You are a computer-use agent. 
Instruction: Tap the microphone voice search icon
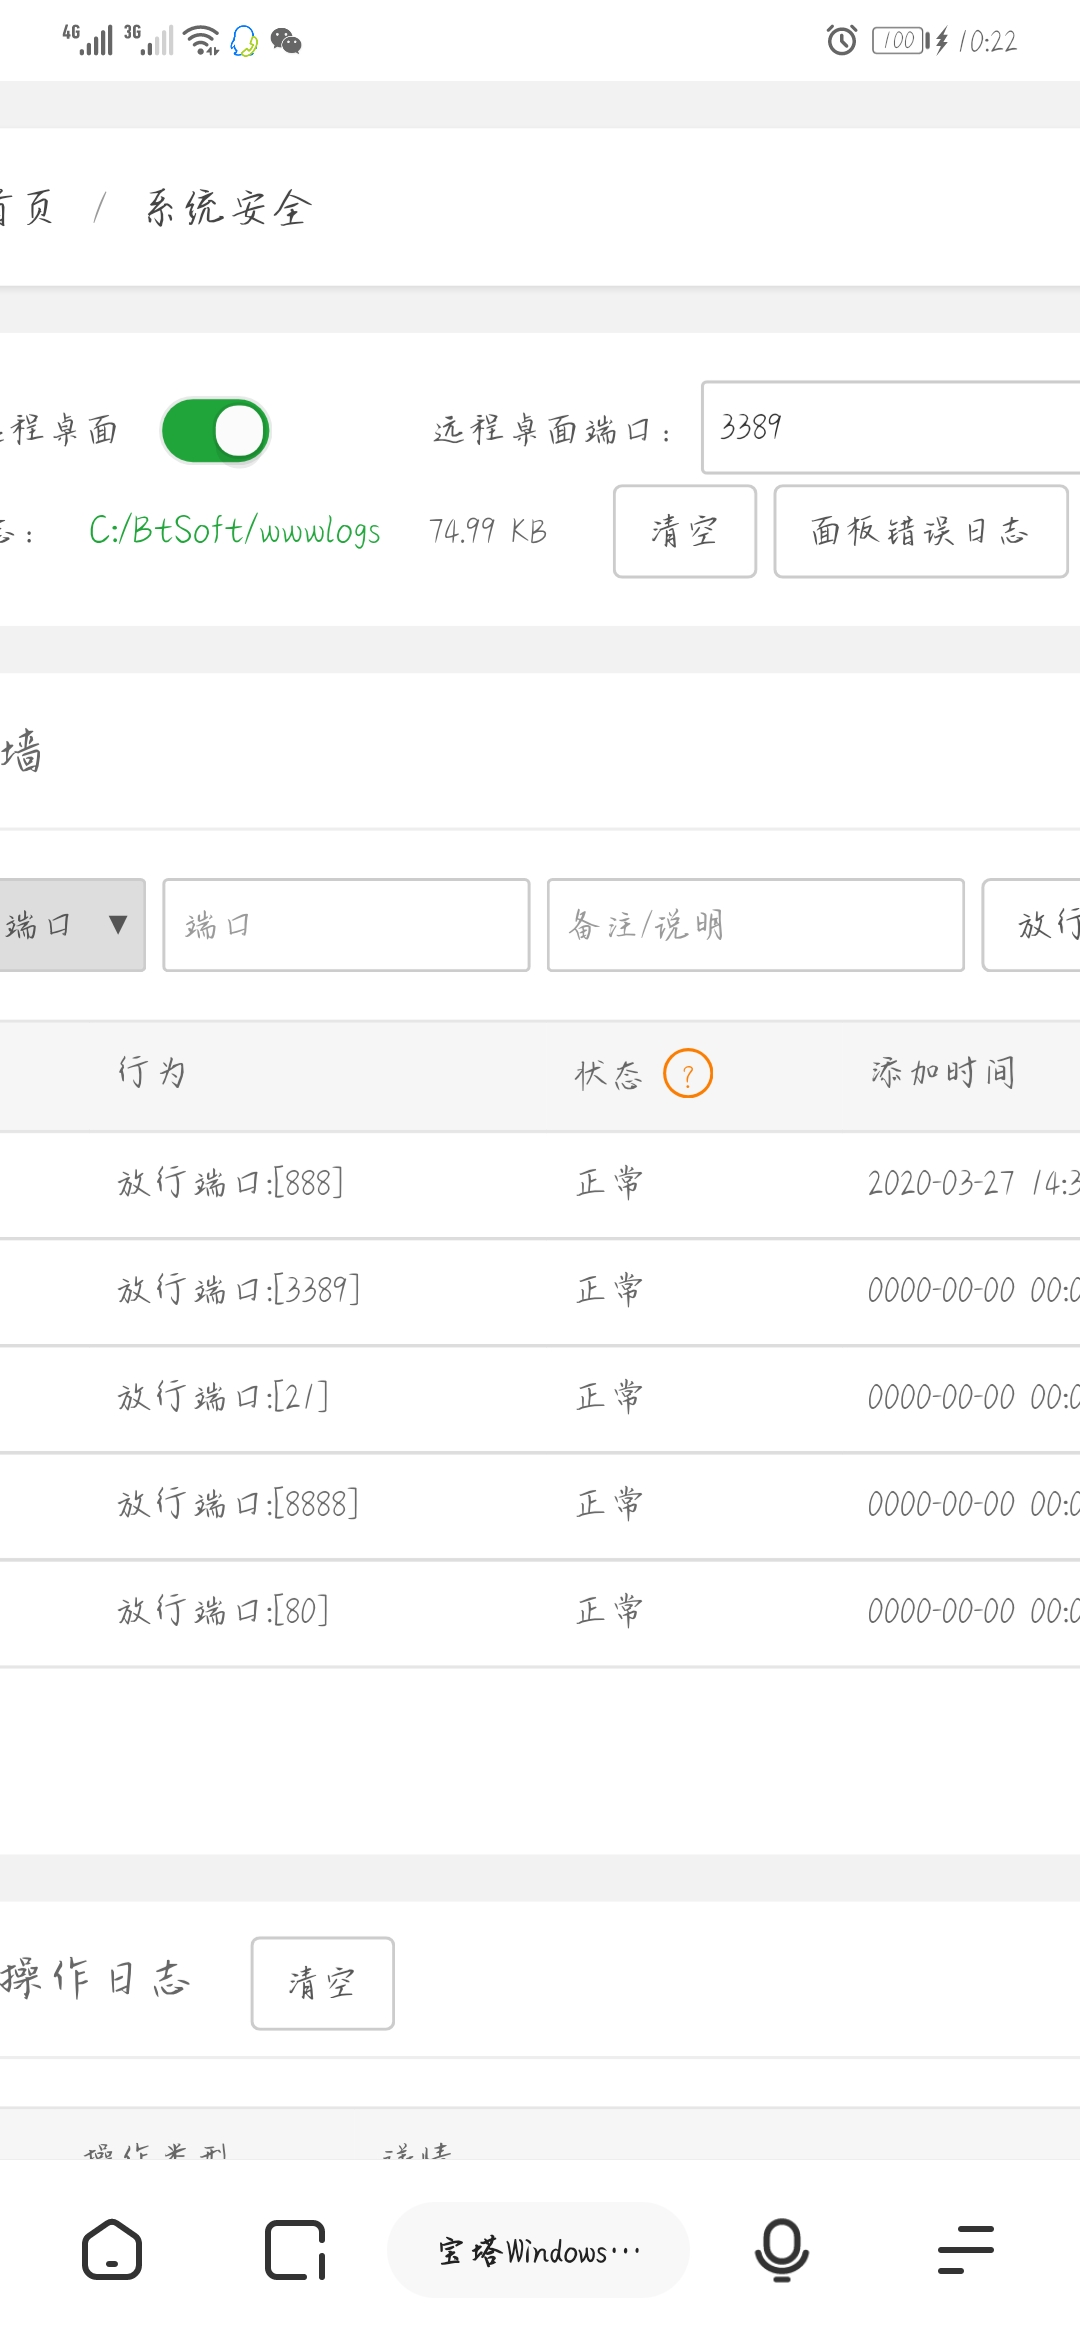[781, 2250]
